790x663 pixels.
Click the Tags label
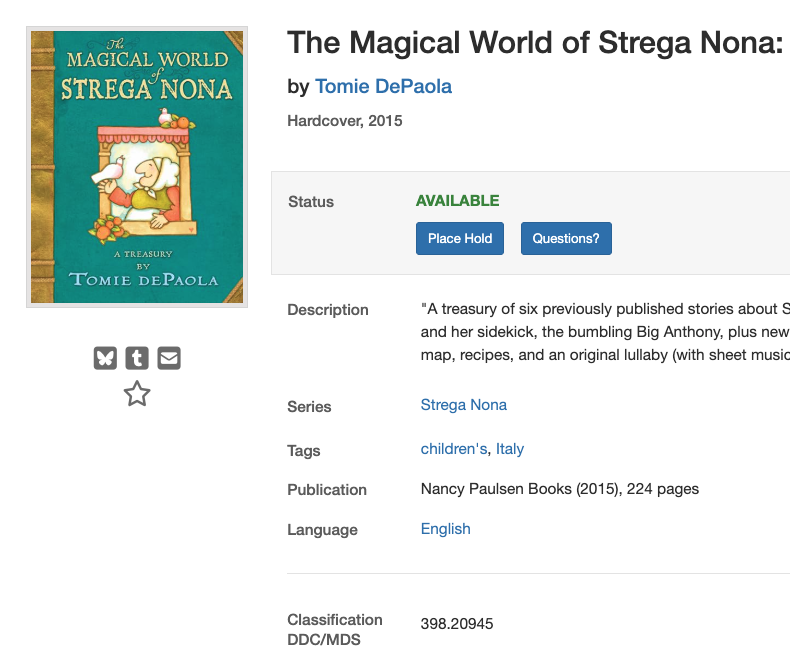(x=304, y=451)
